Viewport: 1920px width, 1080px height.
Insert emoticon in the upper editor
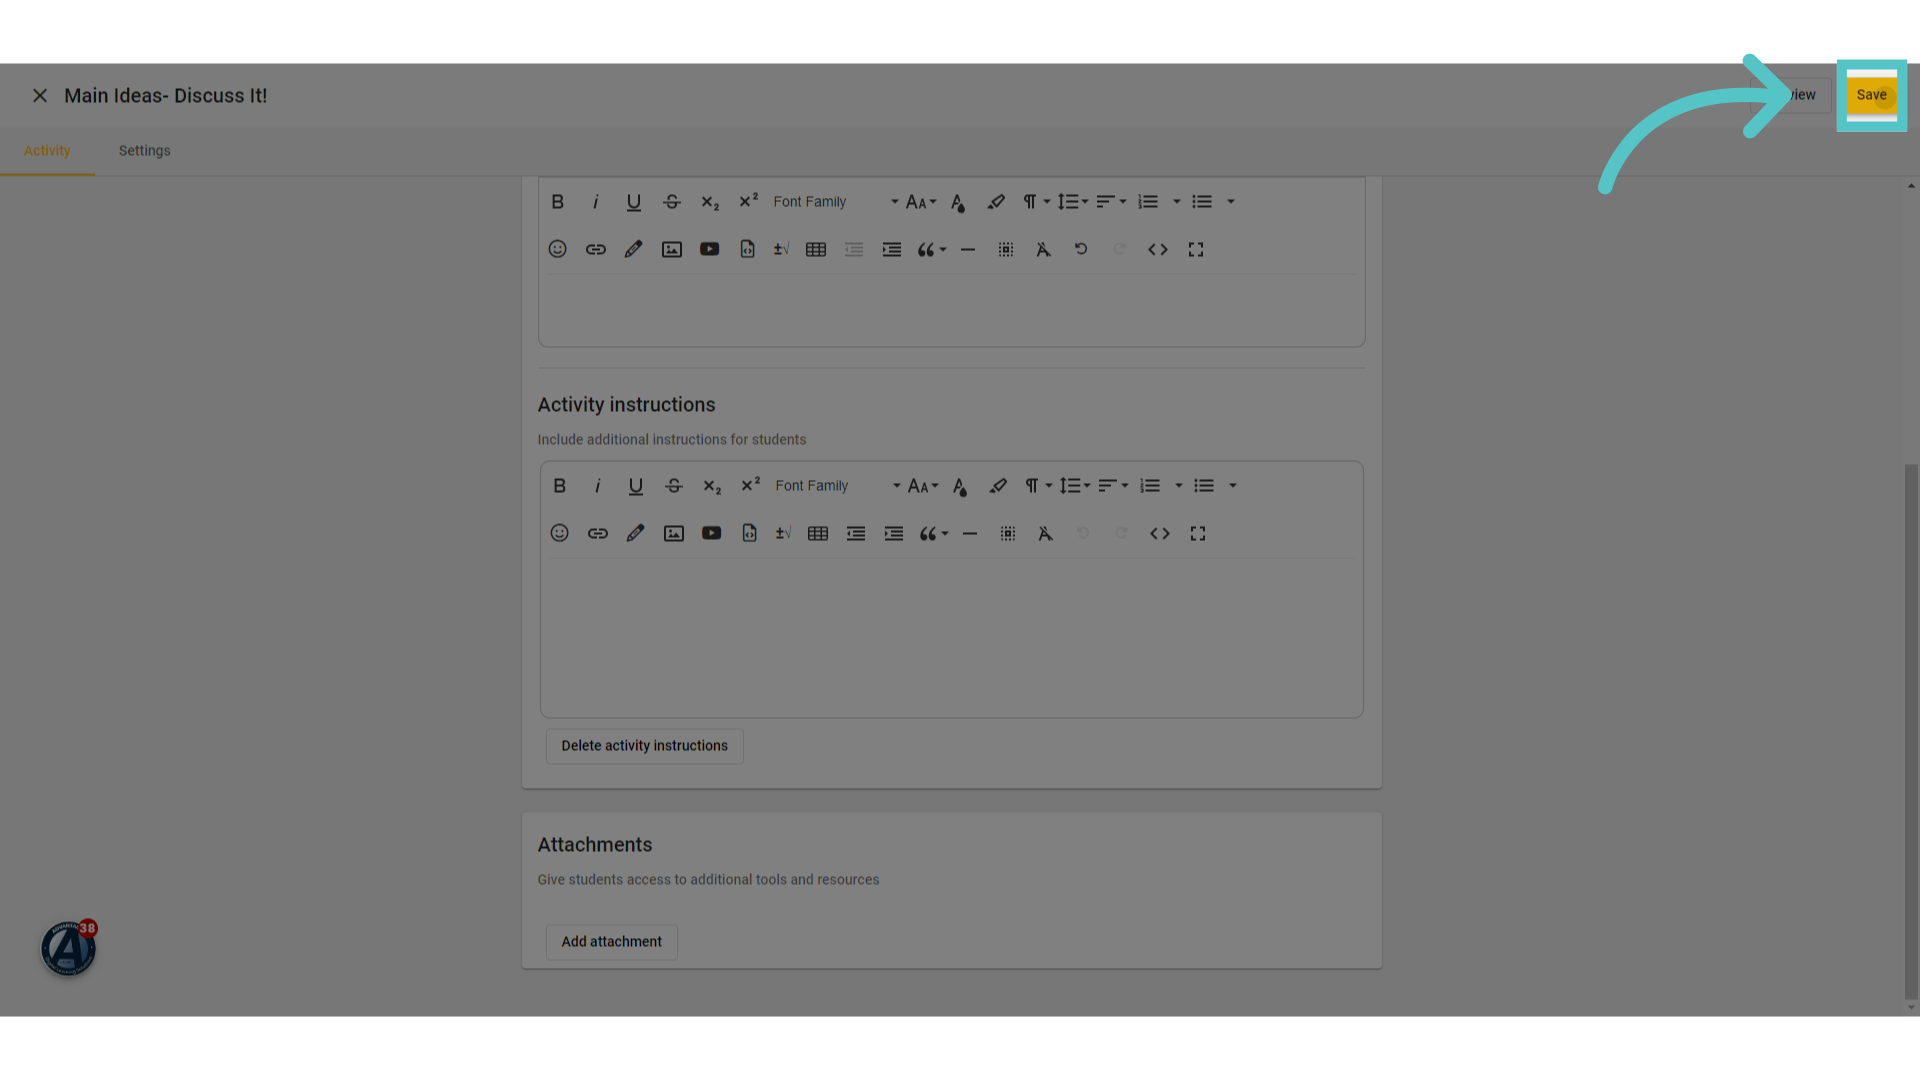(558, 249)
